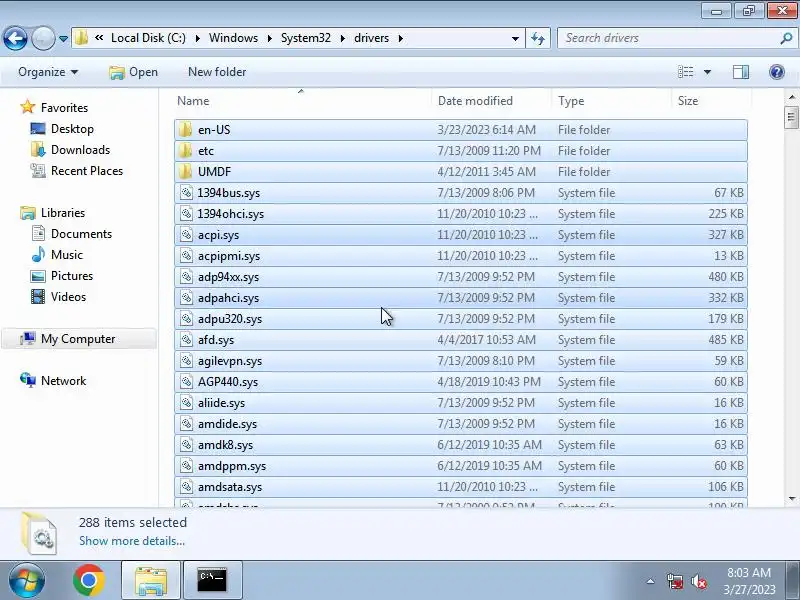Click the amdide.sys file name
Viewport: 800px width, 600px height.
[227, 424]
